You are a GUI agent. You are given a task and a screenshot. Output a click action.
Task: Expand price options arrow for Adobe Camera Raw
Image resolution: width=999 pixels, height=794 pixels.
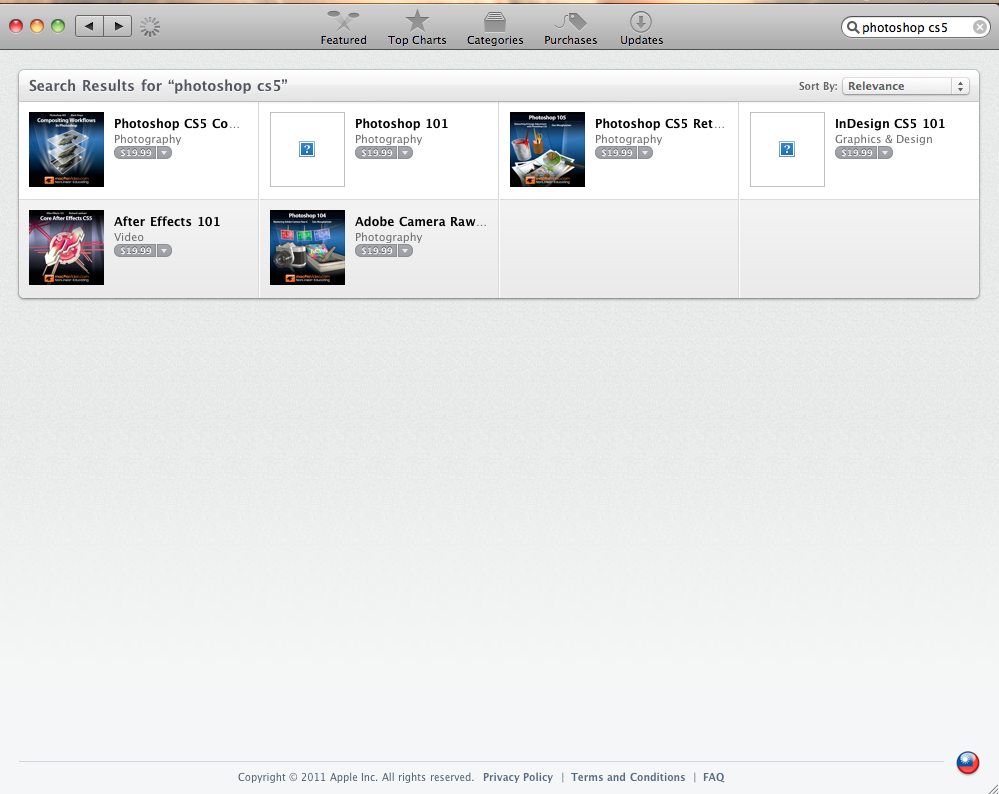(405, 251)
